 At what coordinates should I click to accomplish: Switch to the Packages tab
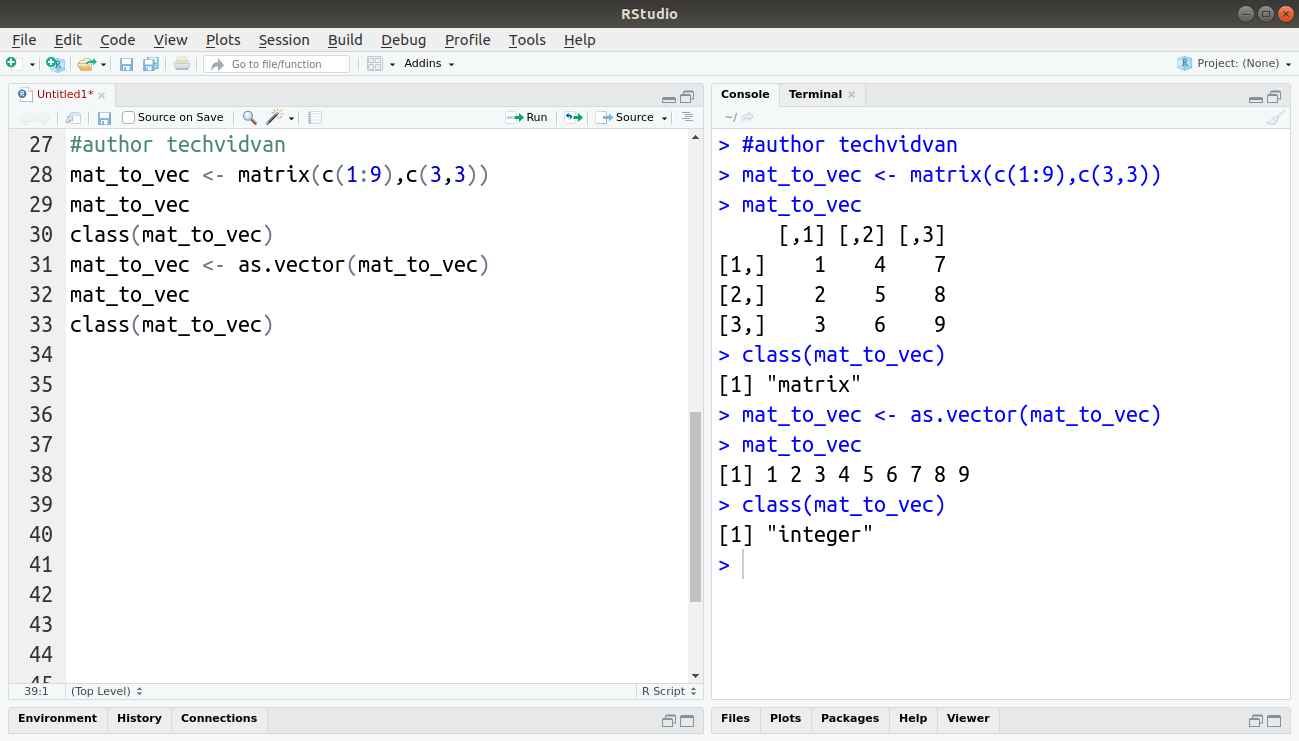(850, 718)
